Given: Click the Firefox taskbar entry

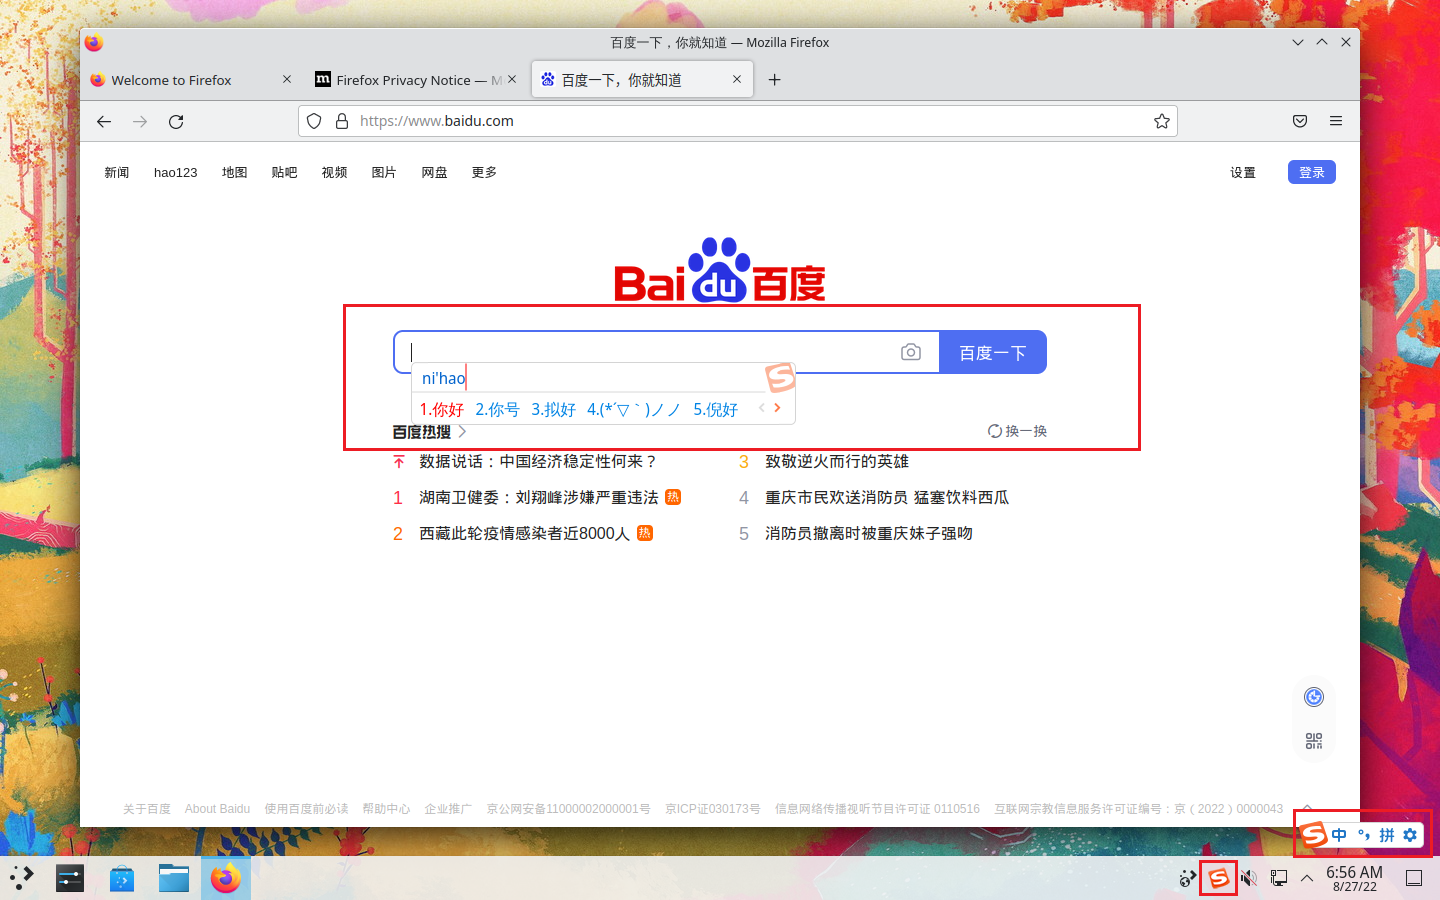Looking at the screenshot, I should pos(226,878).
